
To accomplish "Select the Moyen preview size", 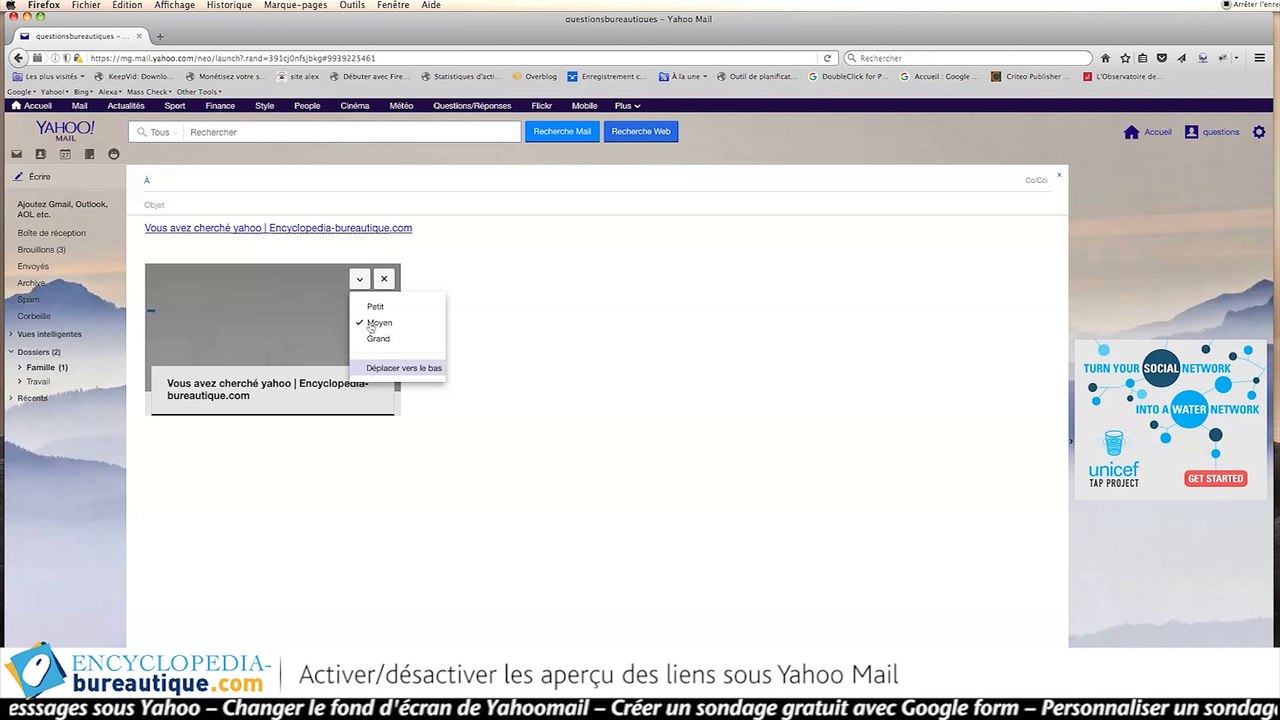I will pos(379,323).
